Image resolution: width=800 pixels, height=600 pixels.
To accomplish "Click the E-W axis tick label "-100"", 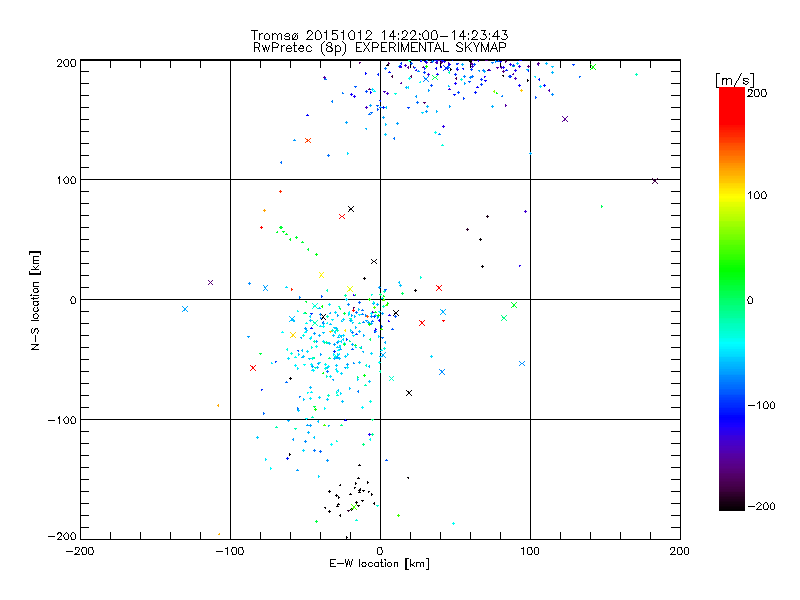I will pyautogui.click(x=230, y=551).
